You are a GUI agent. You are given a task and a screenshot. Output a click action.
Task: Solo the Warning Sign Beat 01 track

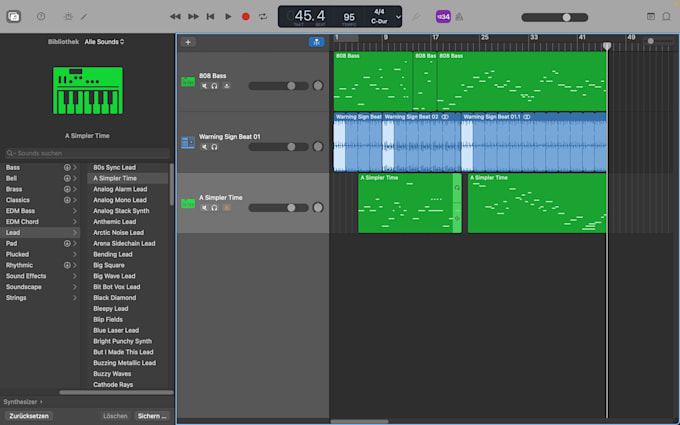(x=214, y=147)
